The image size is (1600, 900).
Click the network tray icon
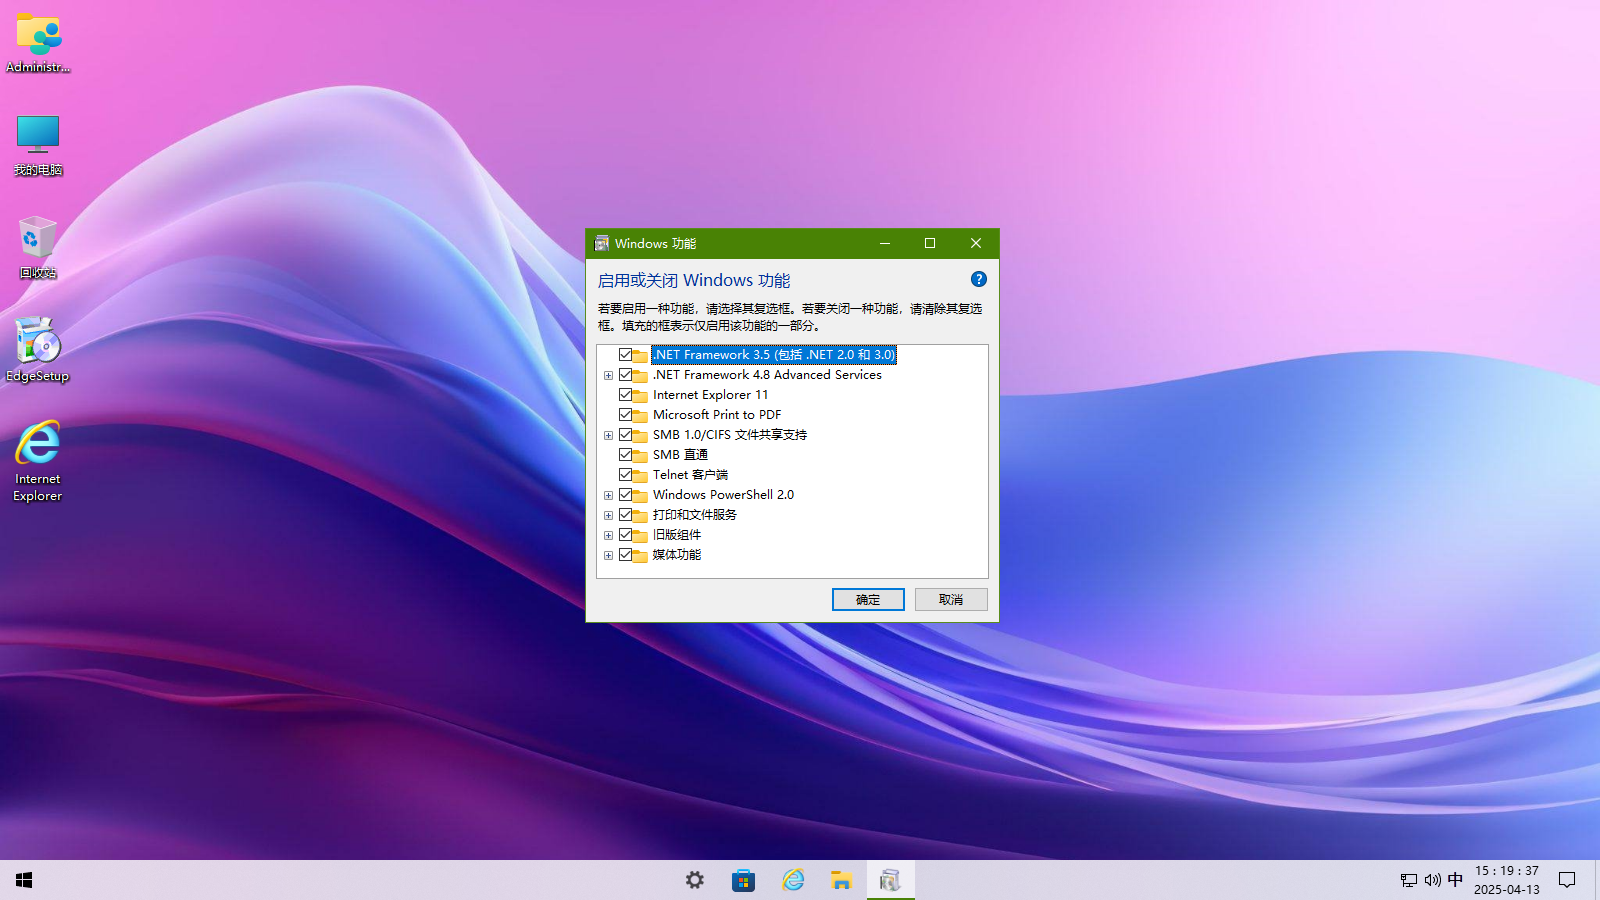click(x=1408, y=880)
